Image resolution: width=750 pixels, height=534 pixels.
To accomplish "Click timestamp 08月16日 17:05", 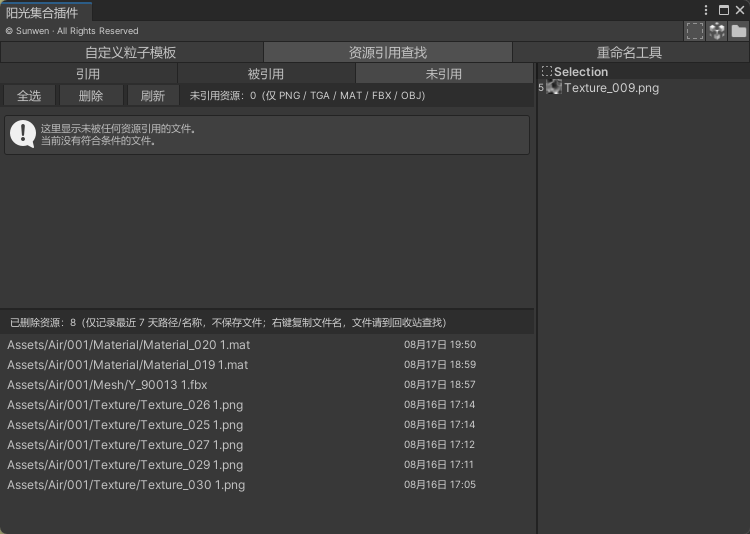I will click(440, 485).
